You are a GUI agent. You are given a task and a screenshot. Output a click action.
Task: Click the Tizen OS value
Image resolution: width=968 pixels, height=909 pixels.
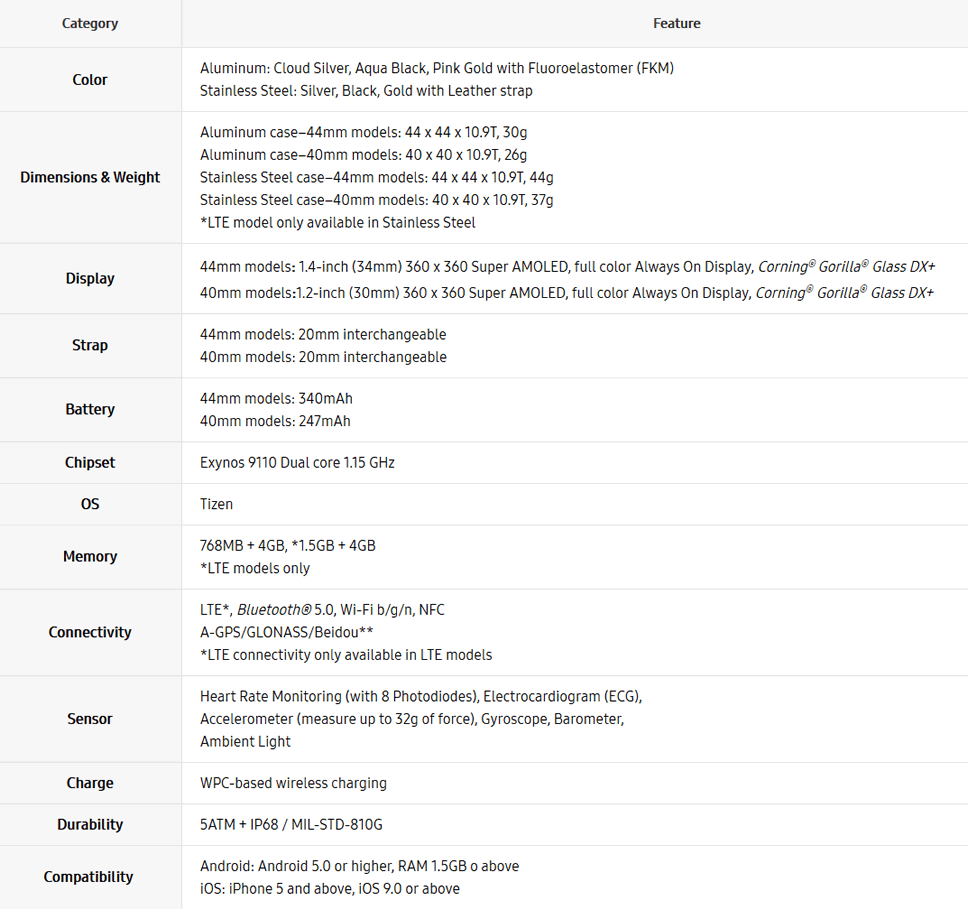click(x=216, y=504)
